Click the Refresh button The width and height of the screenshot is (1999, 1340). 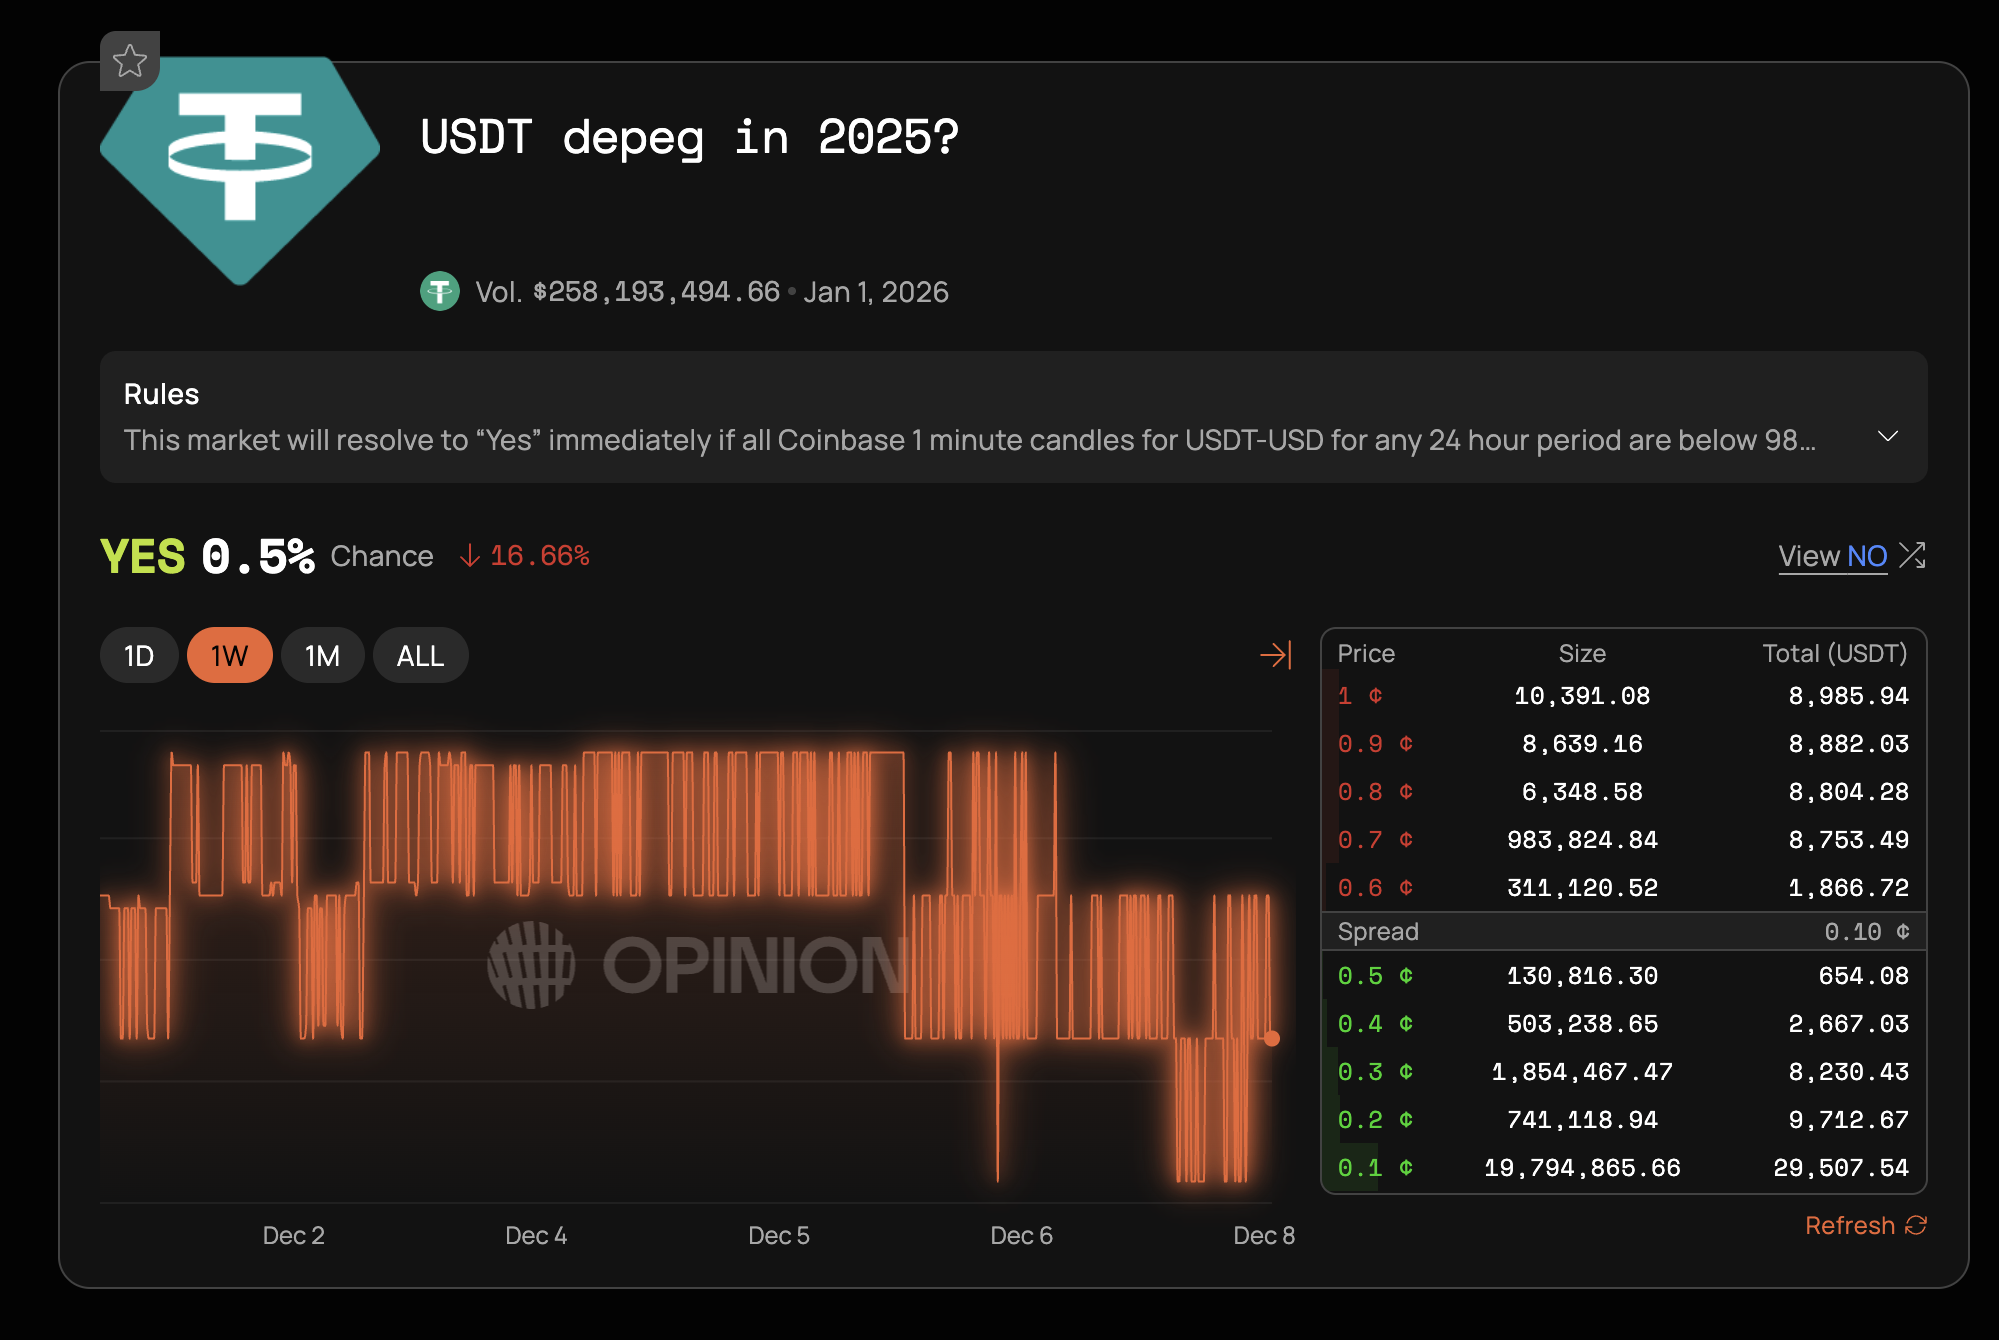(x=1851, y=1224)
